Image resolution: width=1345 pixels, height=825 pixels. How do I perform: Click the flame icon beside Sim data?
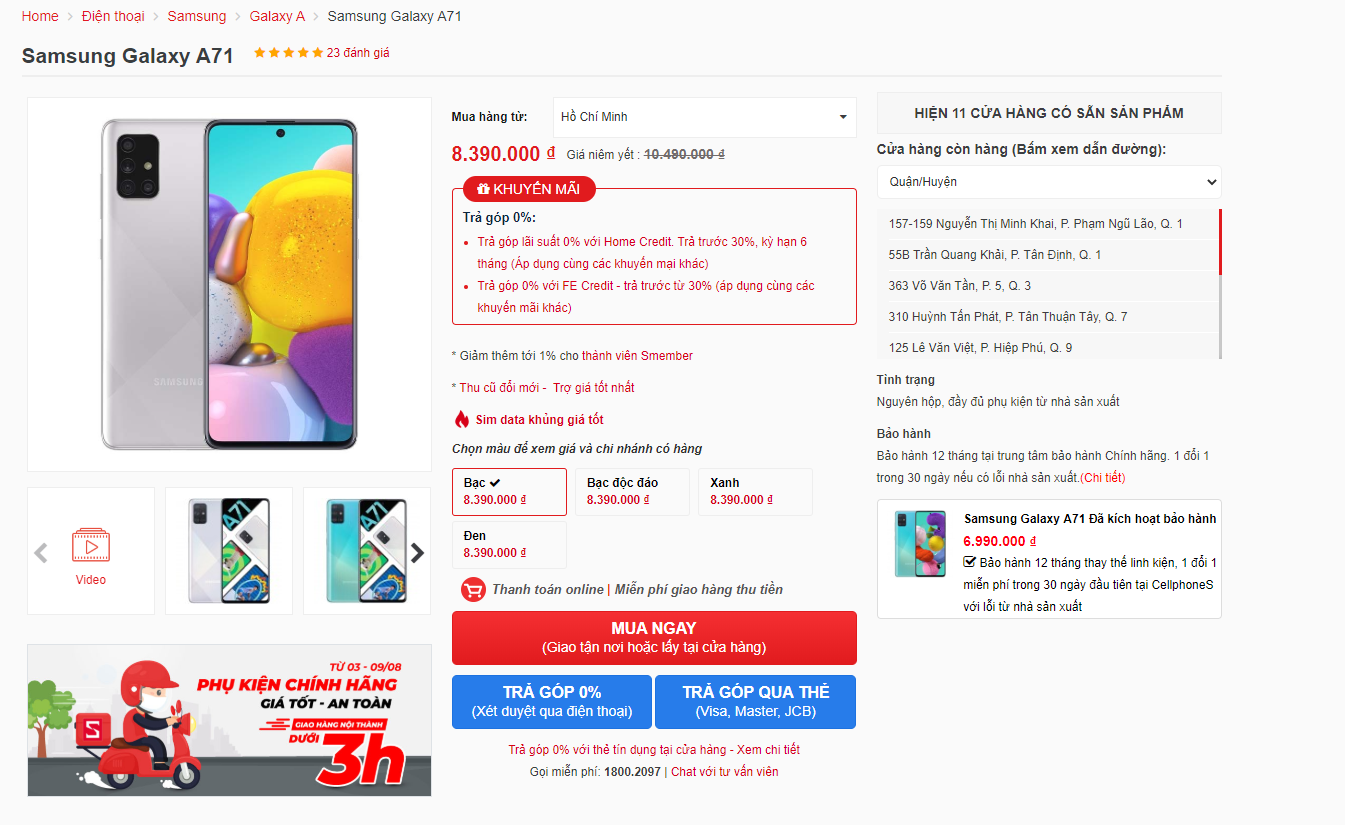point(462,419)
